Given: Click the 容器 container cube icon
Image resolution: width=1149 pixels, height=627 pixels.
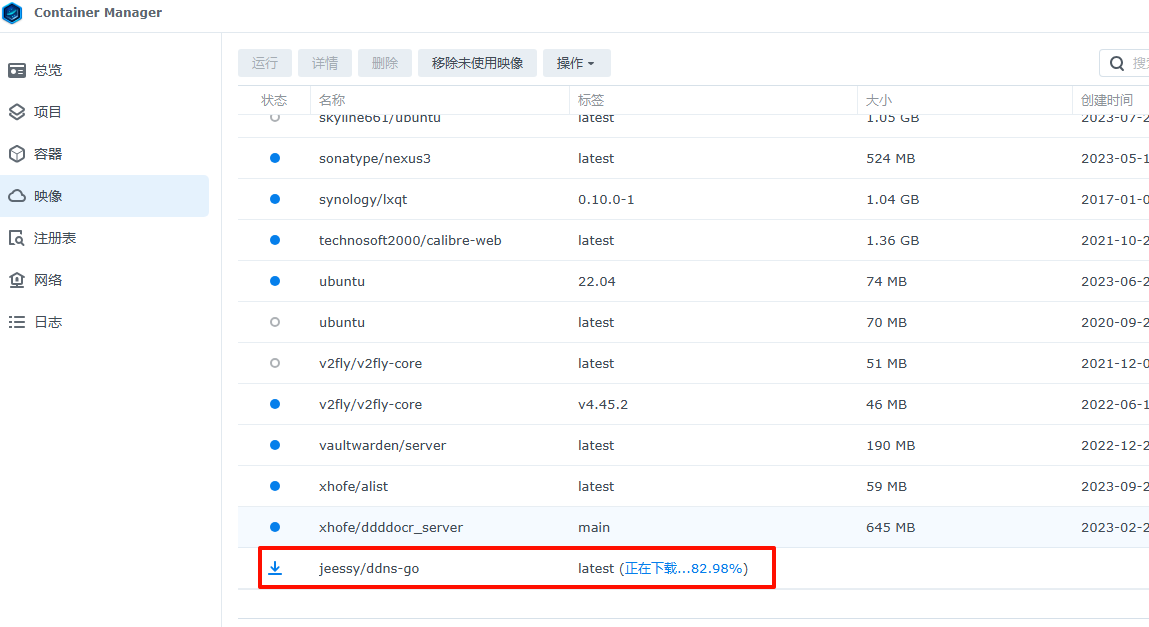Looking at the screenshot, I should pyautogui.click(x=17, y=154).
